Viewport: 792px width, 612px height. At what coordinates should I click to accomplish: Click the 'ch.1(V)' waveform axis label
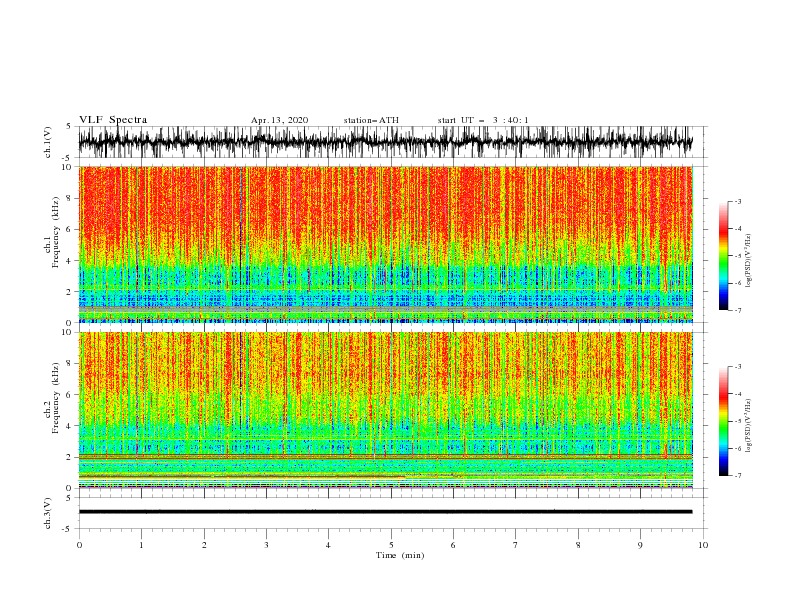pyautogui.click(x=47, y=142)
